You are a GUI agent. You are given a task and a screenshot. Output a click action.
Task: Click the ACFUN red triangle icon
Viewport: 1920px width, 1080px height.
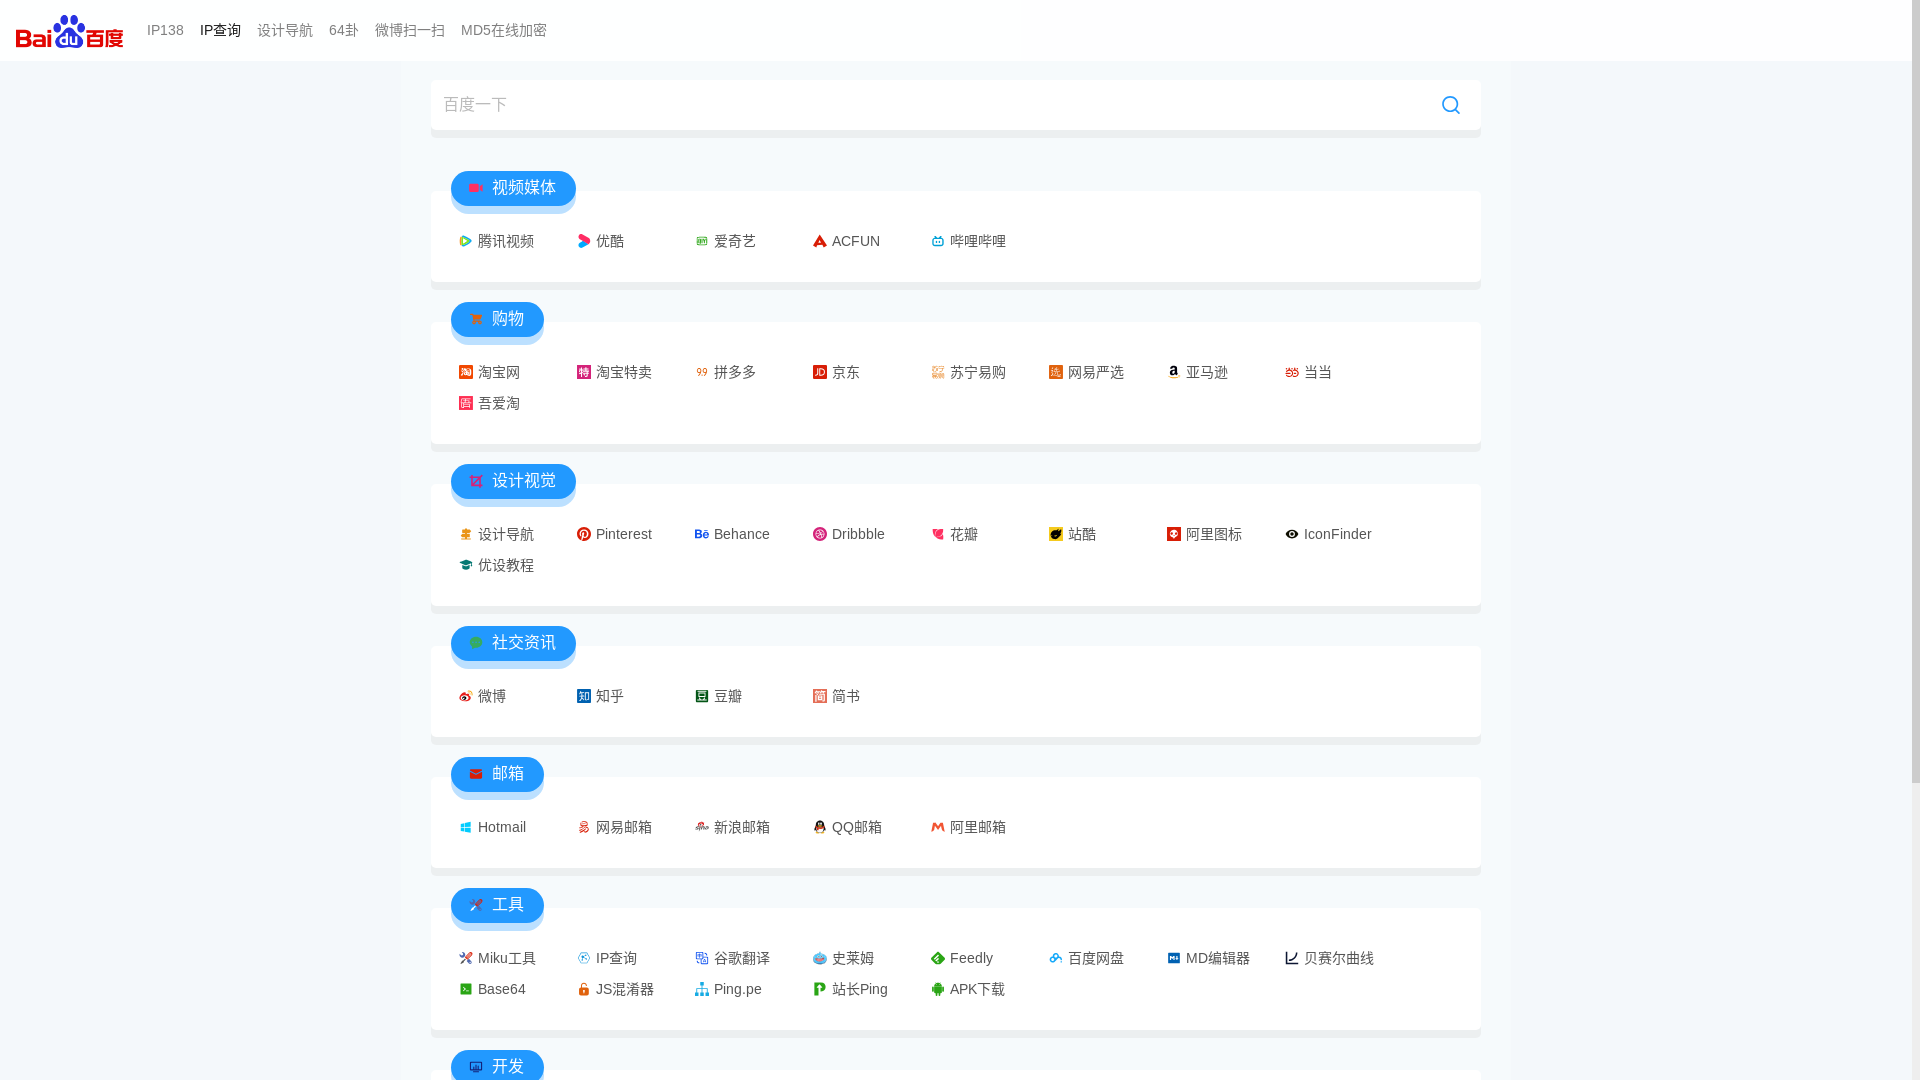[820, 241]
